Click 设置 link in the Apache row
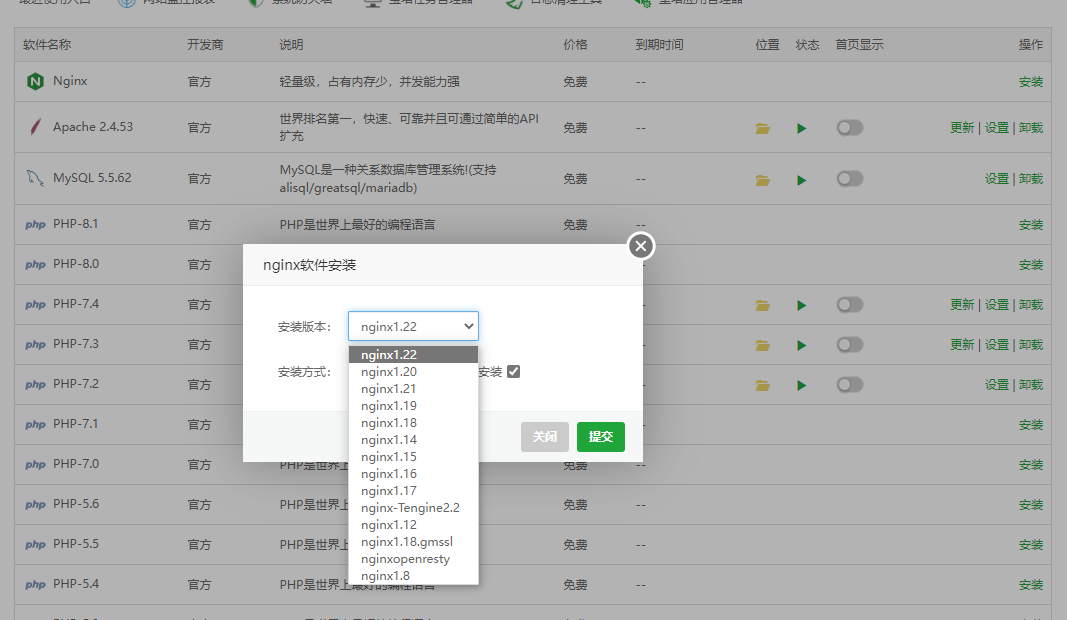 coord(996,128)
